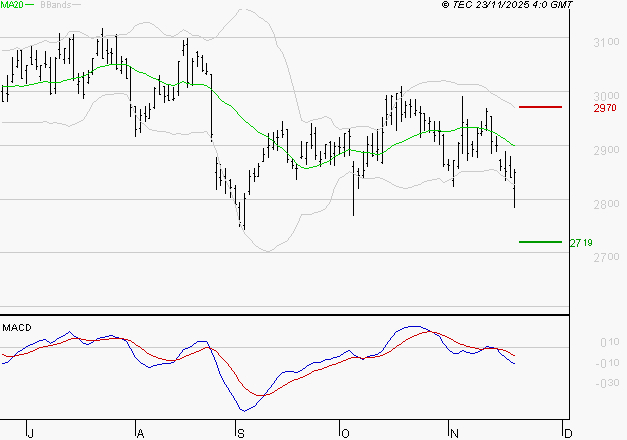
Task: Click the red 2970 resistance value
Action: tap(605, 108)
